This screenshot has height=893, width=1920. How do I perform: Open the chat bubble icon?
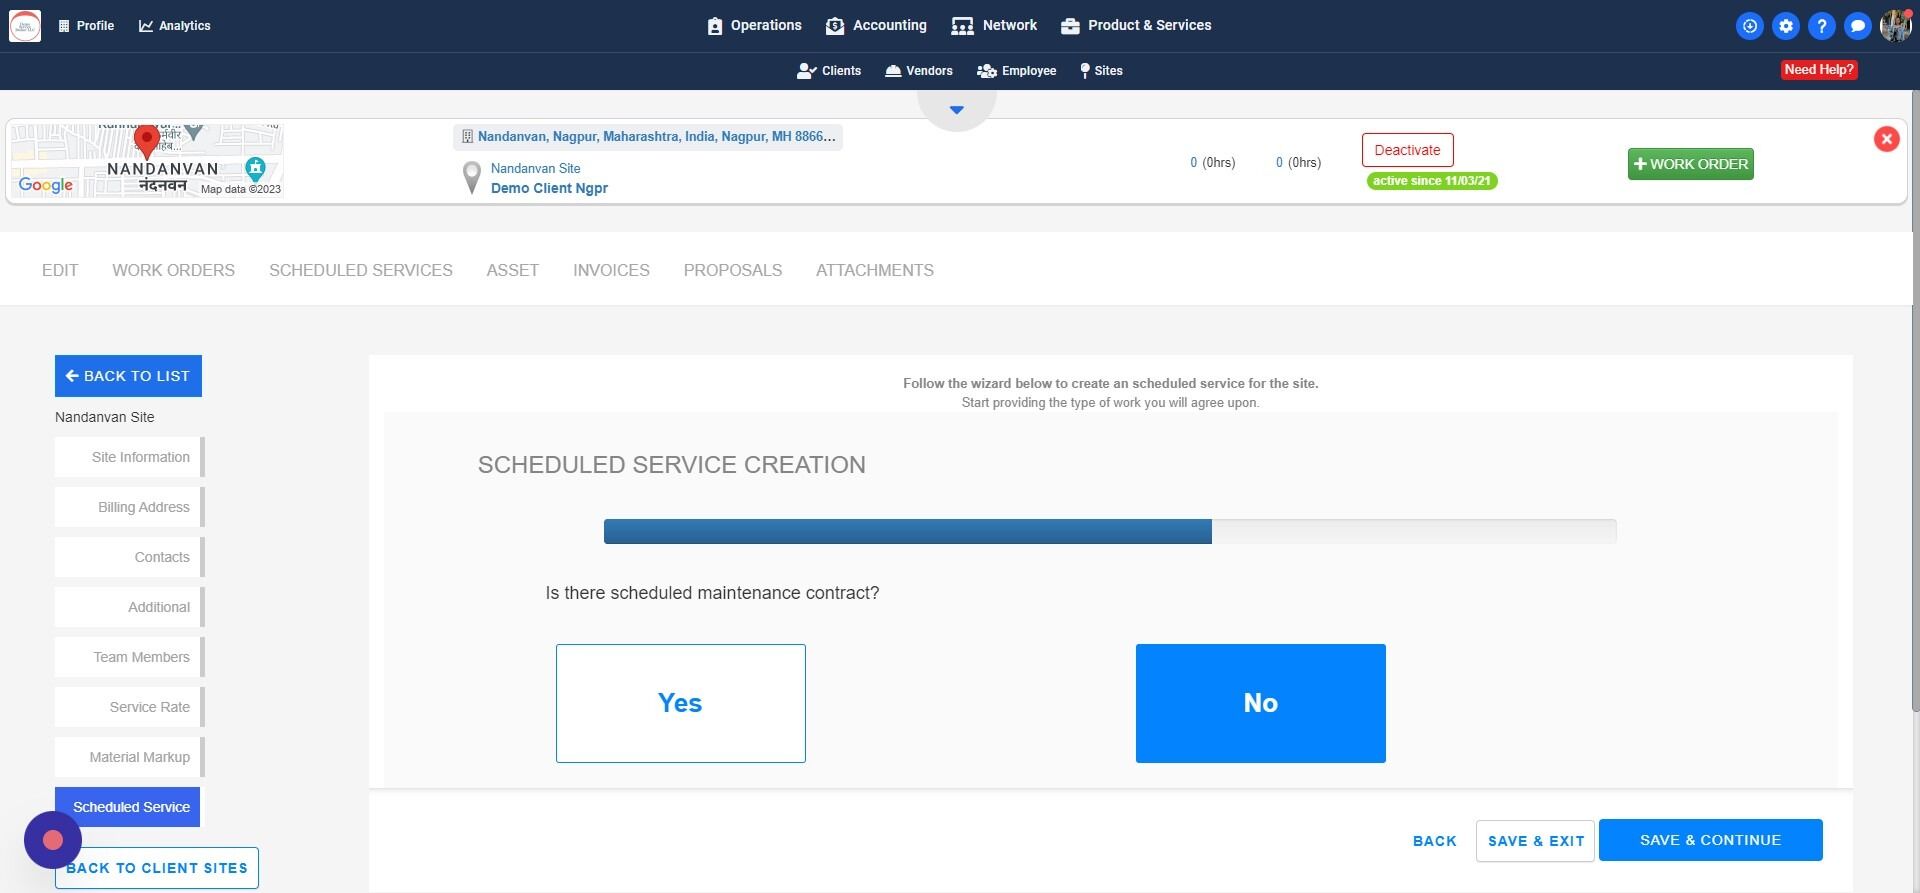coord(1858,26)
